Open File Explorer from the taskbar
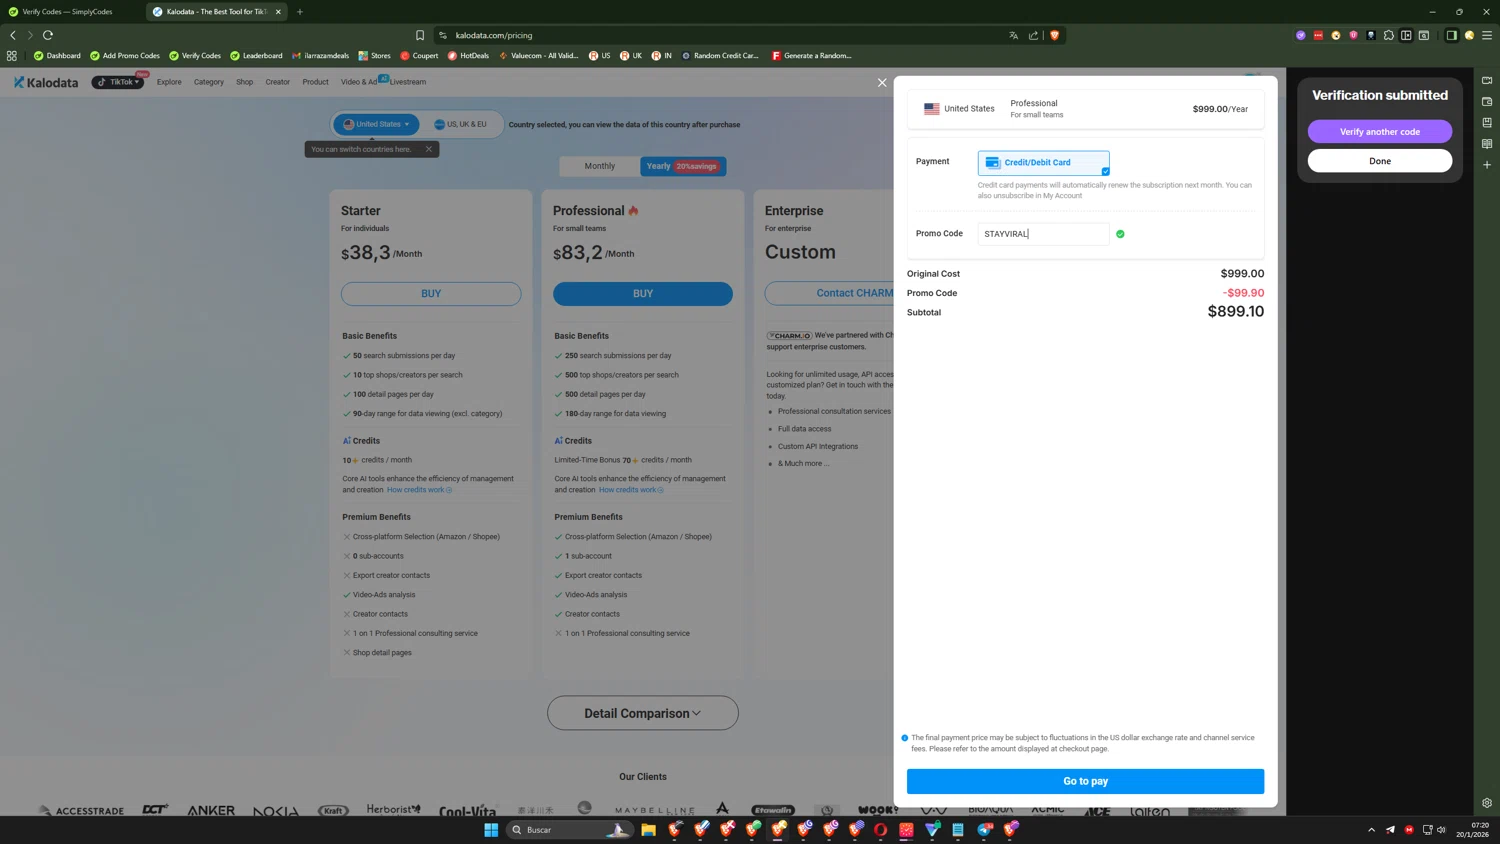 [649, 829]
